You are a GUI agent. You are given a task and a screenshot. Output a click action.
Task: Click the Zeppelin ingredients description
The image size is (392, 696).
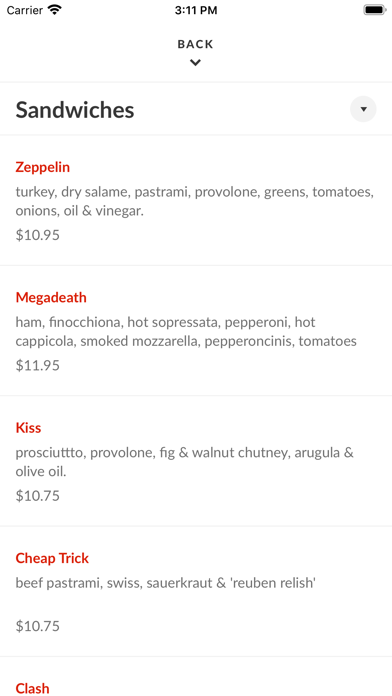[x=195, y=202]
